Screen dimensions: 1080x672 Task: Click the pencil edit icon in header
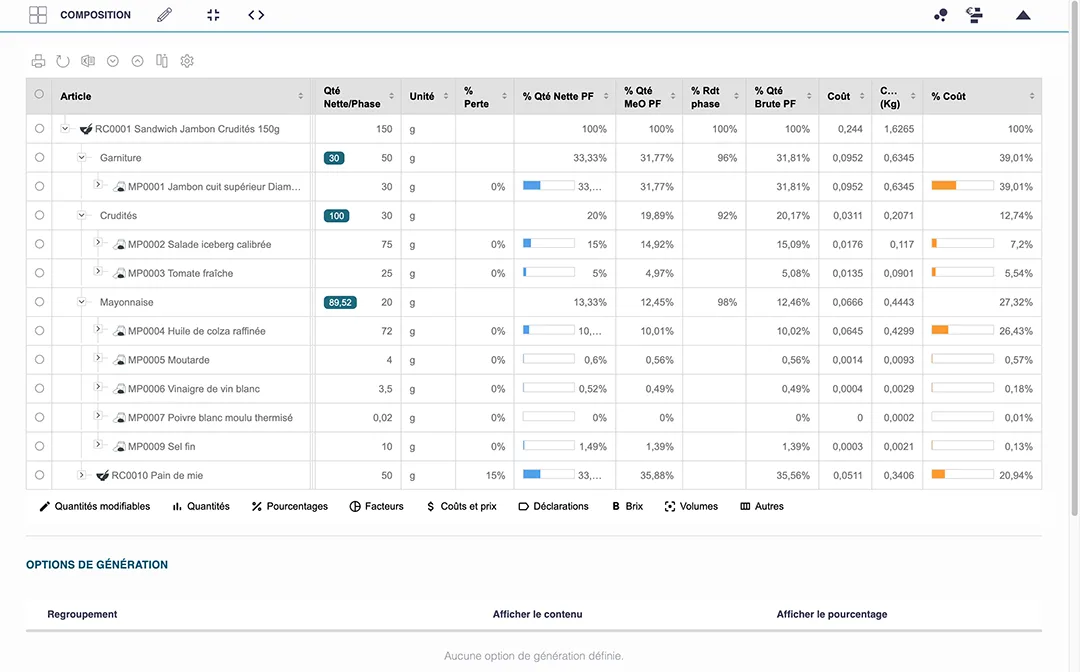click(x=165, y=15)
